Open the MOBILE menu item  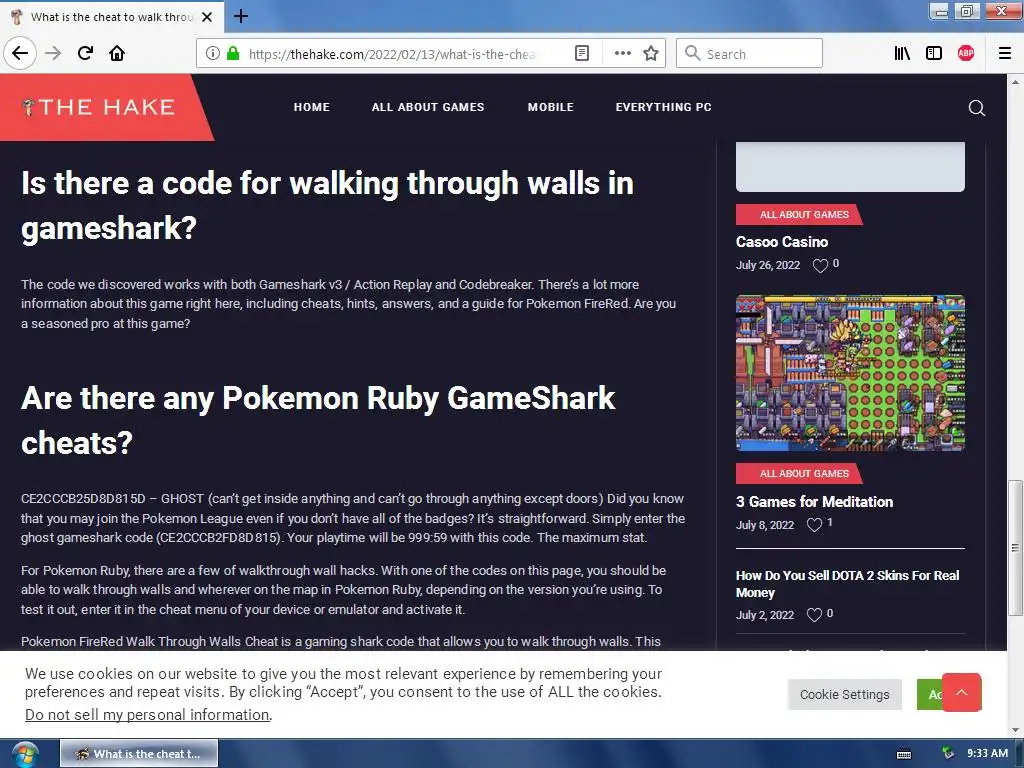[551, 107]
